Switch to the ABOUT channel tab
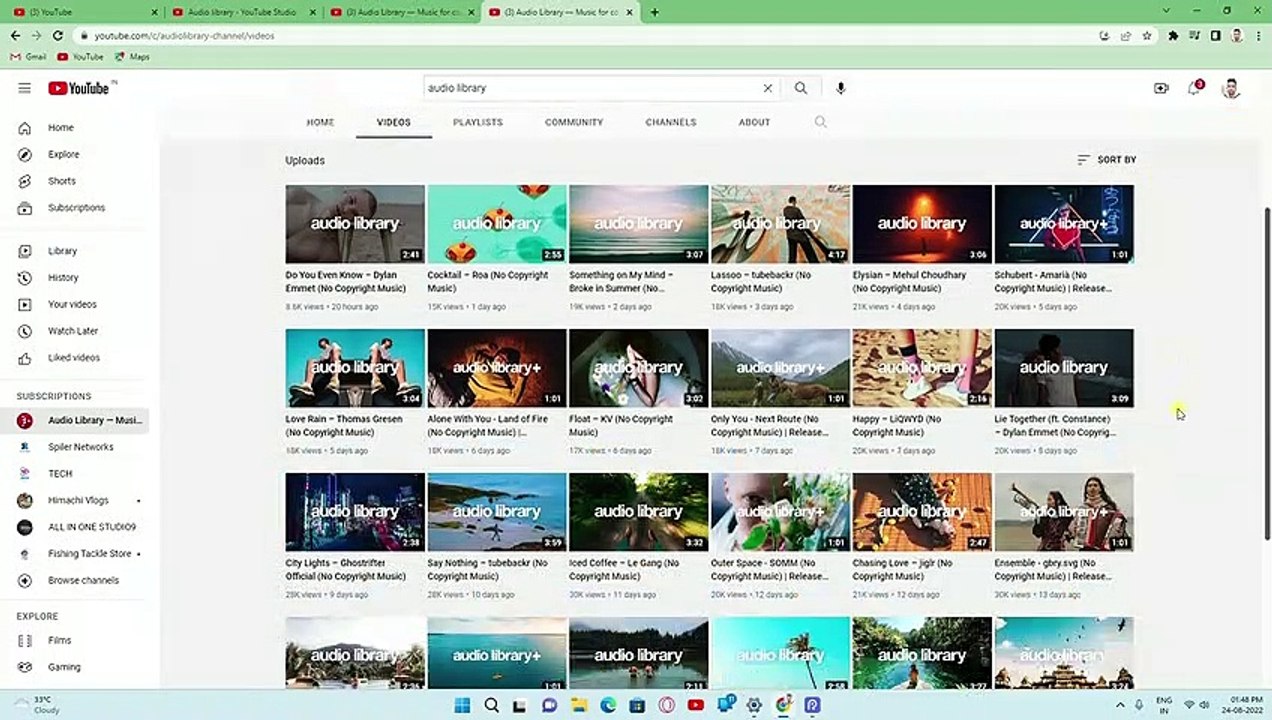 [x=754, y=122]
